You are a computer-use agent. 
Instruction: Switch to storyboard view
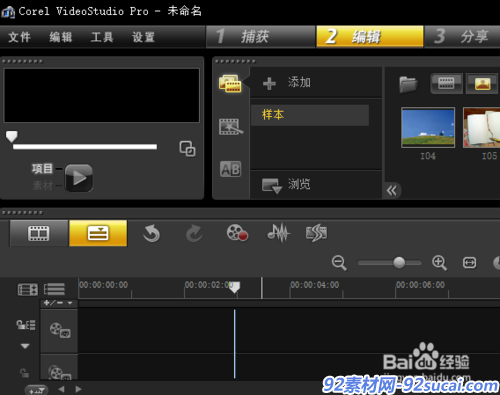[x=39, y=233]
